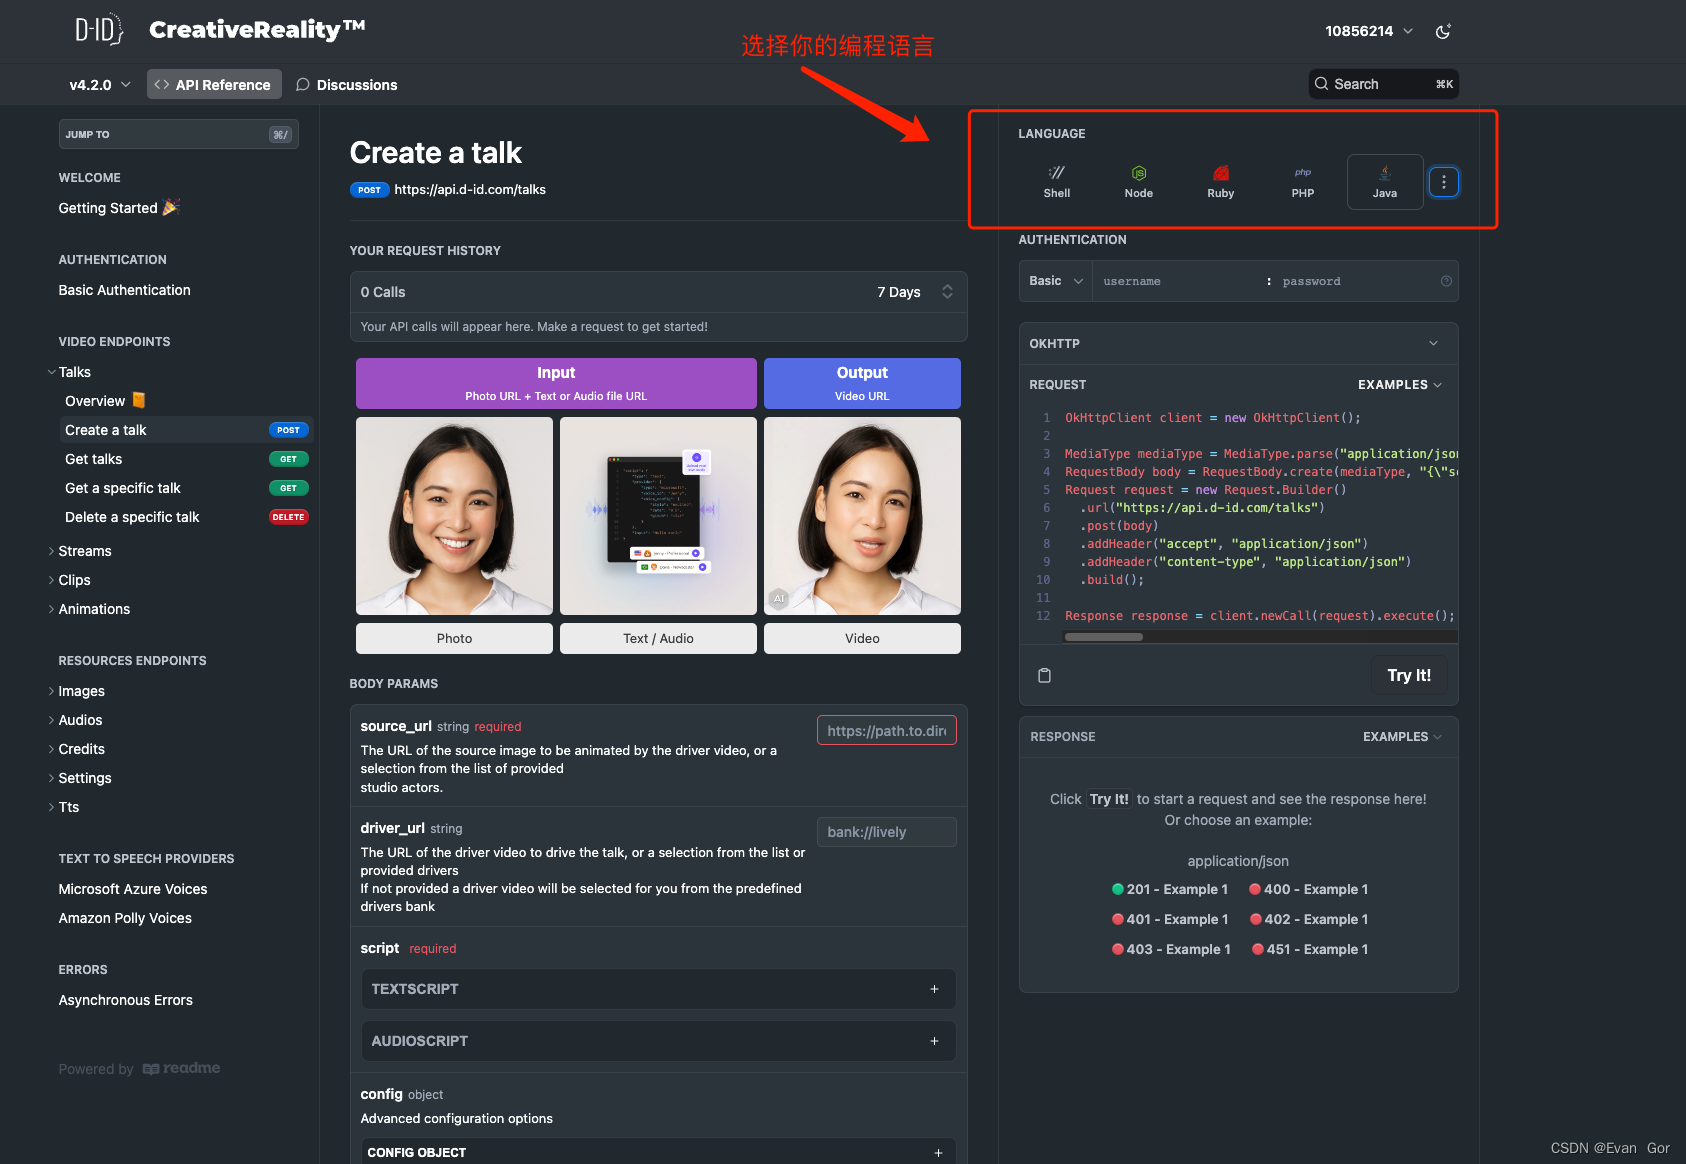Select 451 - Example 1 response
The image size is (1686, 1164).
coord(1310,949)
